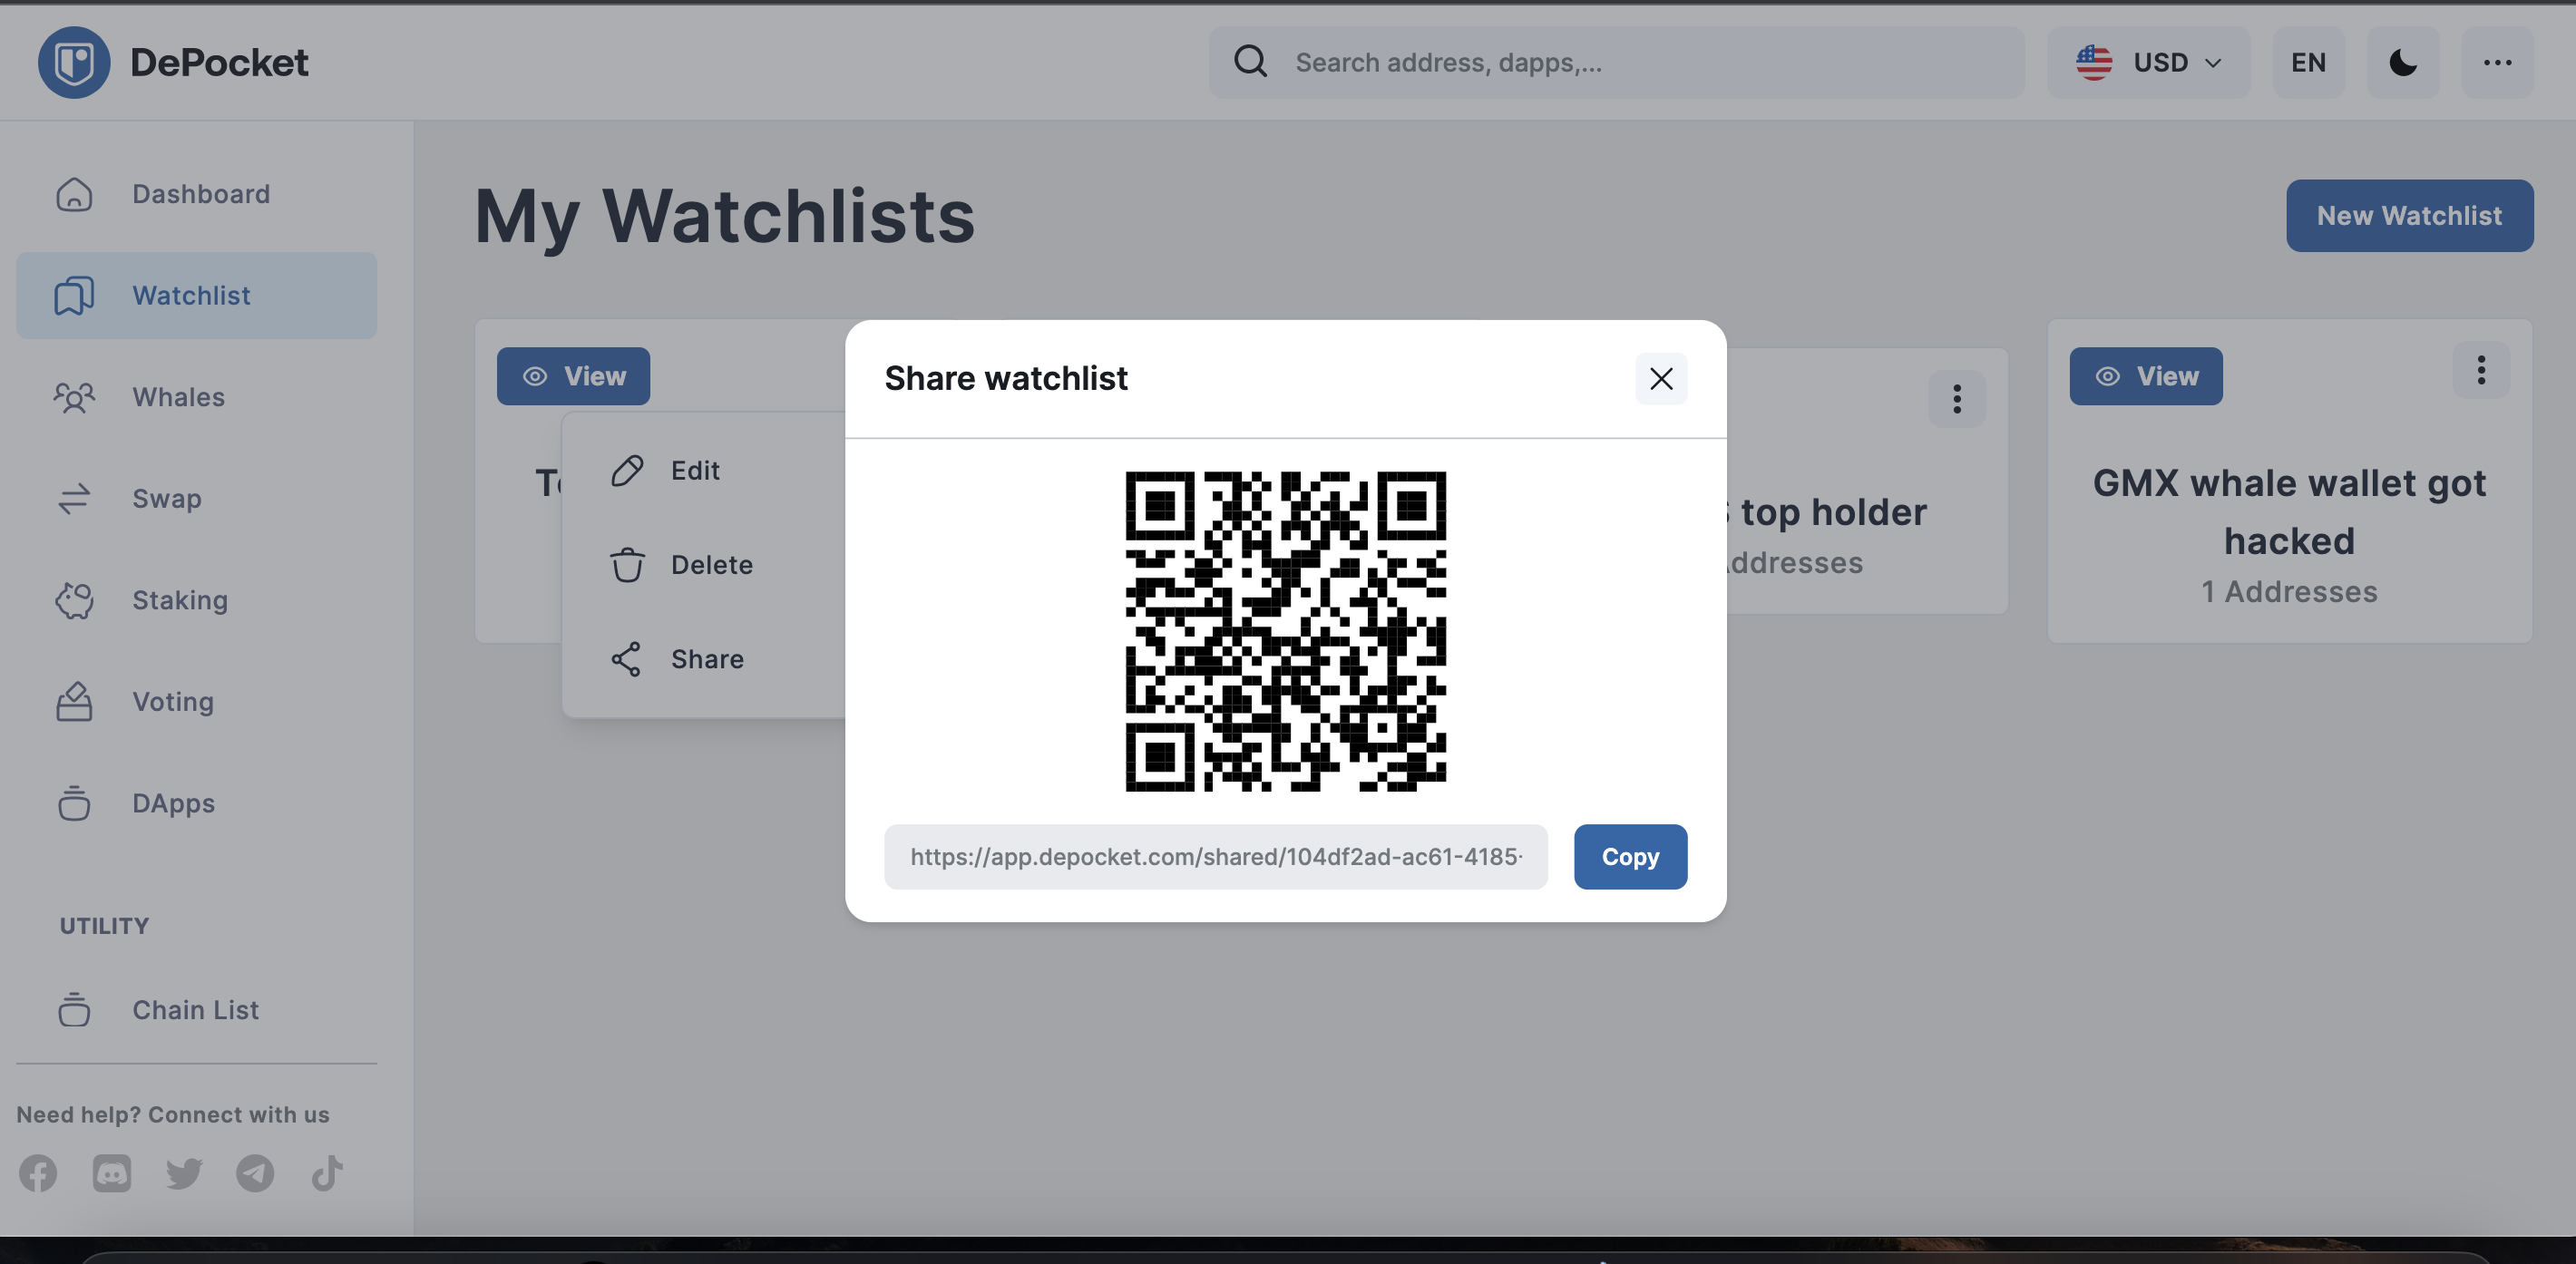Screen dimensions: 2576x1264
Task: Click the DePocket brand name
Action: (219, 62)
